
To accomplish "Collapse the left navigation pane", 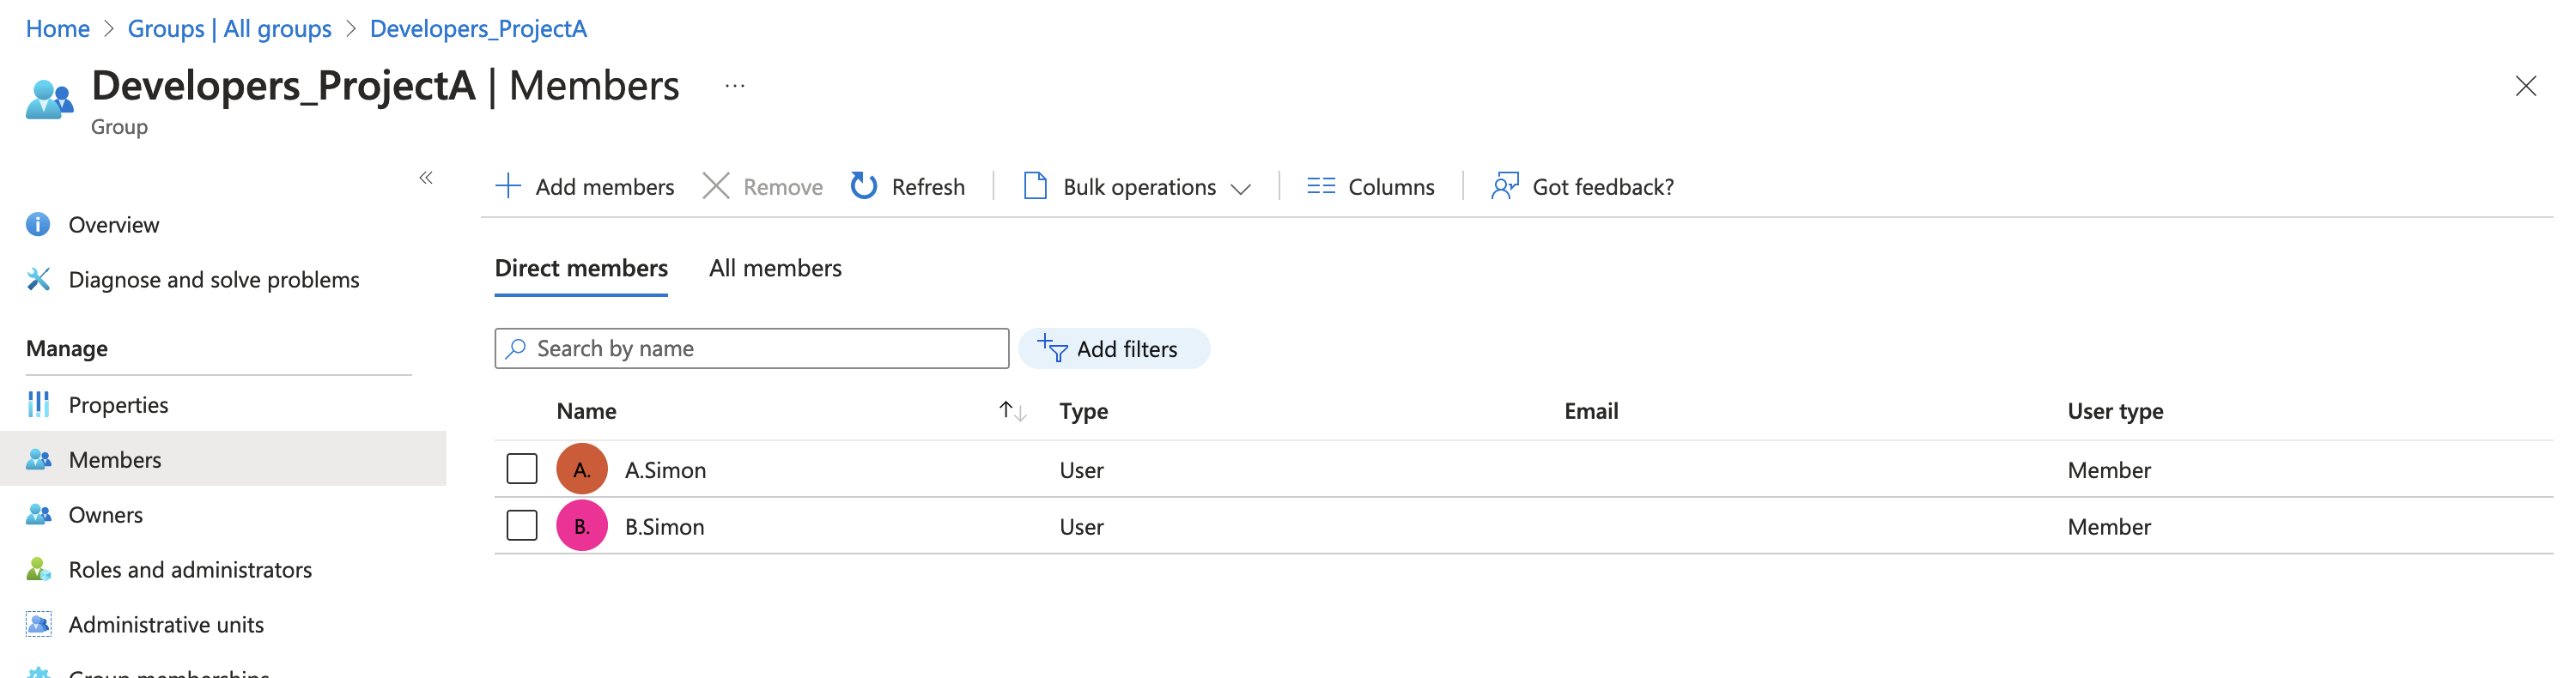I will pos(426,178).
